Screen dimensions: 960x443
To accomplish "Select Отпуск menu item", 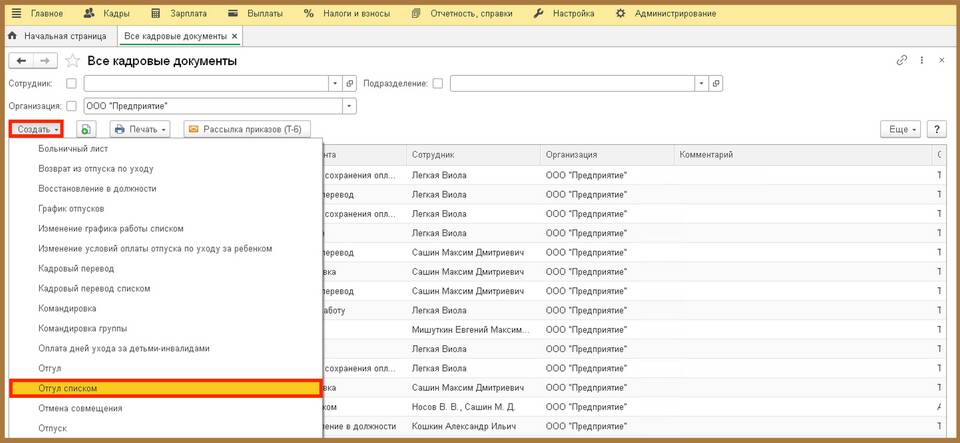I will tap(165, 428).
